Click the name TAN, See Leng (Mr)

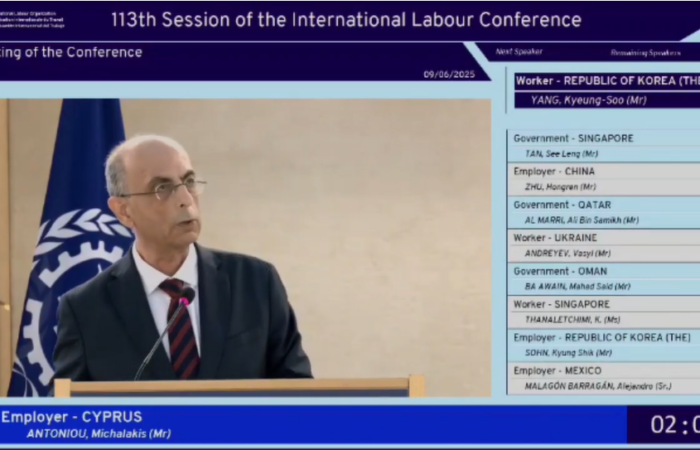[x=561, y=154]
